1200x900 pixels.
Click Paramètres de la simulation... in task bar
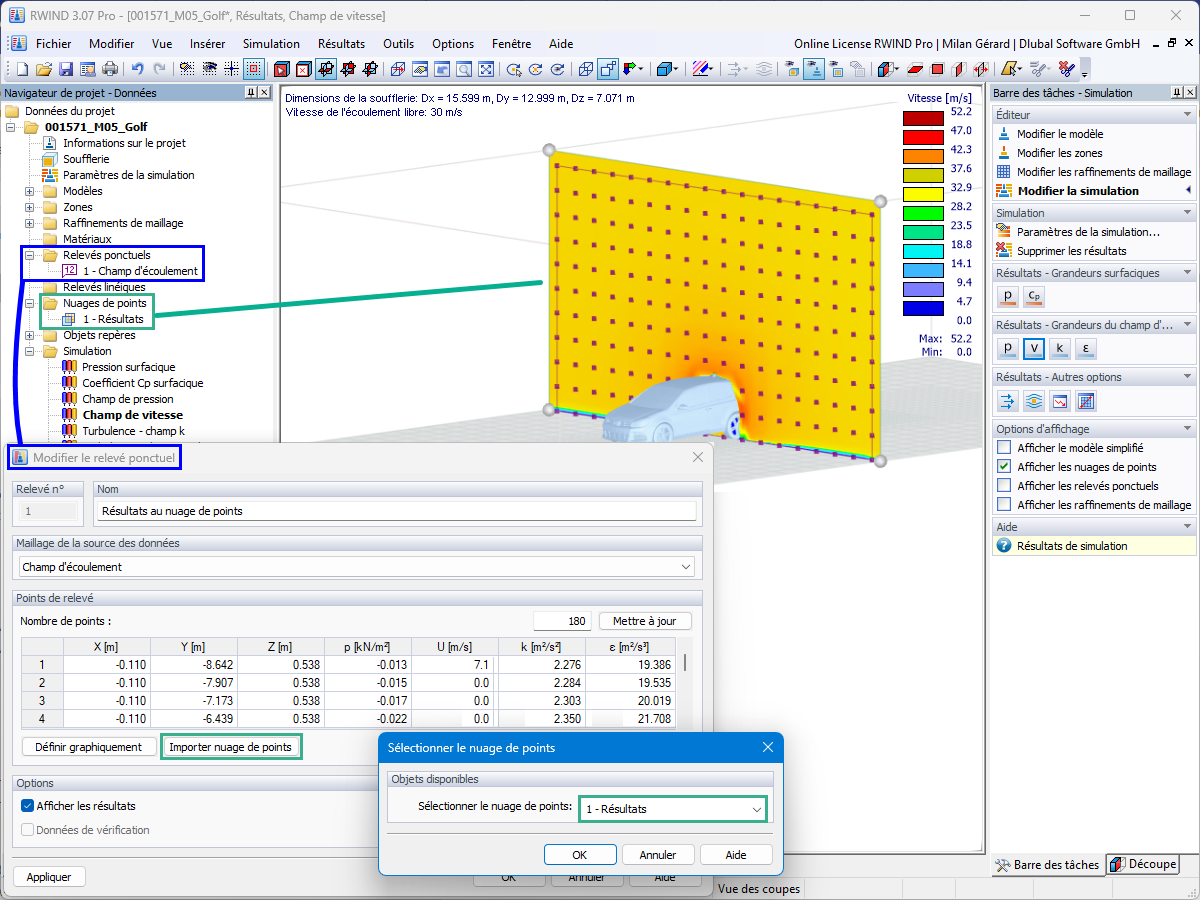(1088, 232)
